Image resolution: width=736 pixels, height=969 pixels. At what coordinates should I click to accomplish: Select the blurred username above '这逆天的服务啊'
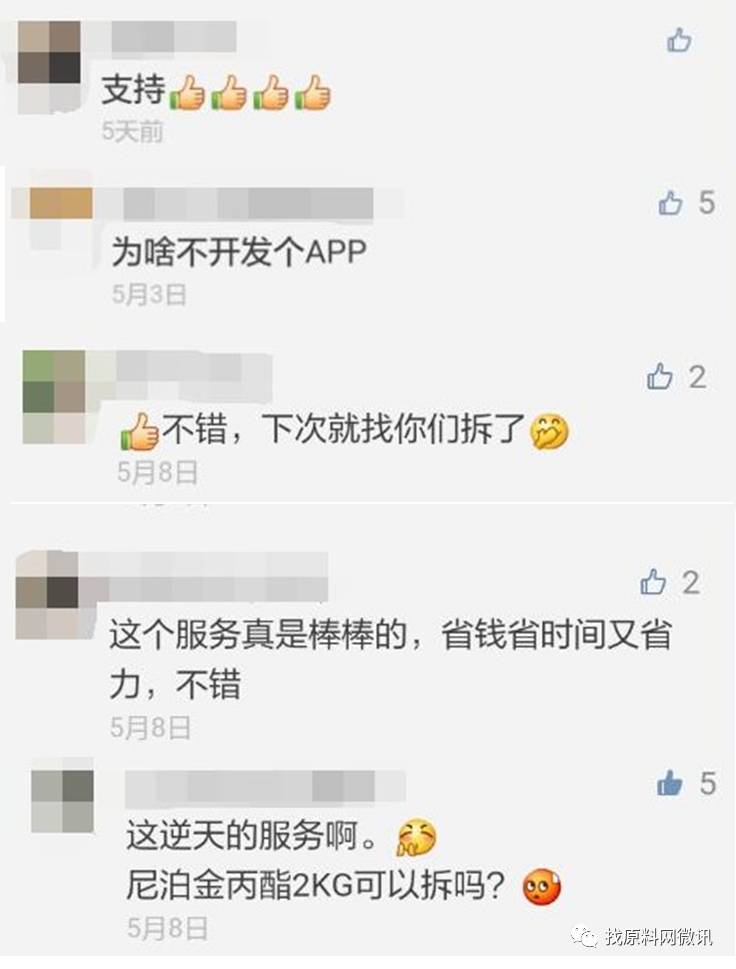[x=266, y=787]
